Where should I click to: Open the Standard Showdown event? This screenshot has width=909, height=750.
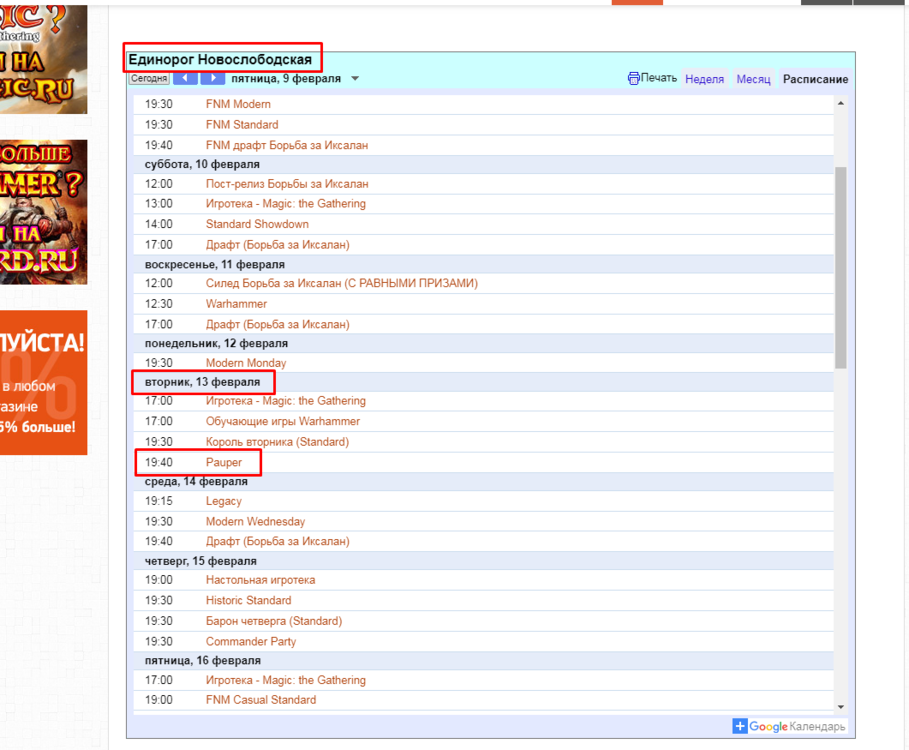tap(257, 224)
